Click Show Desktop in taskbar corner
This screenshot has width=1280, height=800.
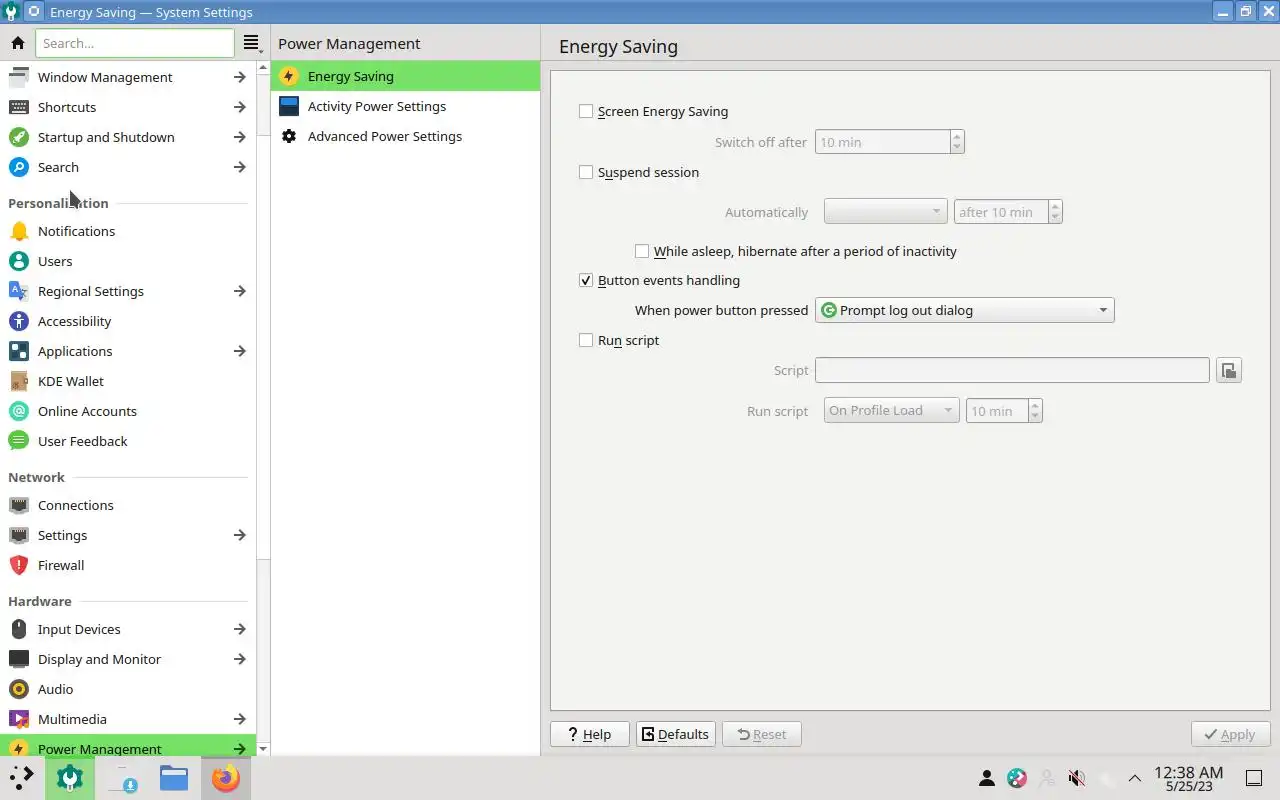coord(1253,778)
